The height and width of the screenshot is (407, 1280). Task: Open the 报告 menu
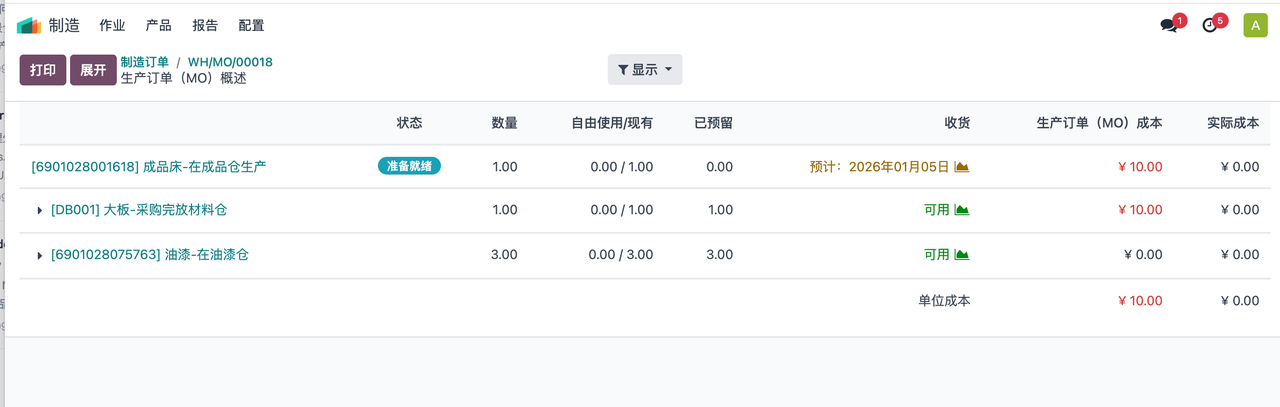[205, 25]
